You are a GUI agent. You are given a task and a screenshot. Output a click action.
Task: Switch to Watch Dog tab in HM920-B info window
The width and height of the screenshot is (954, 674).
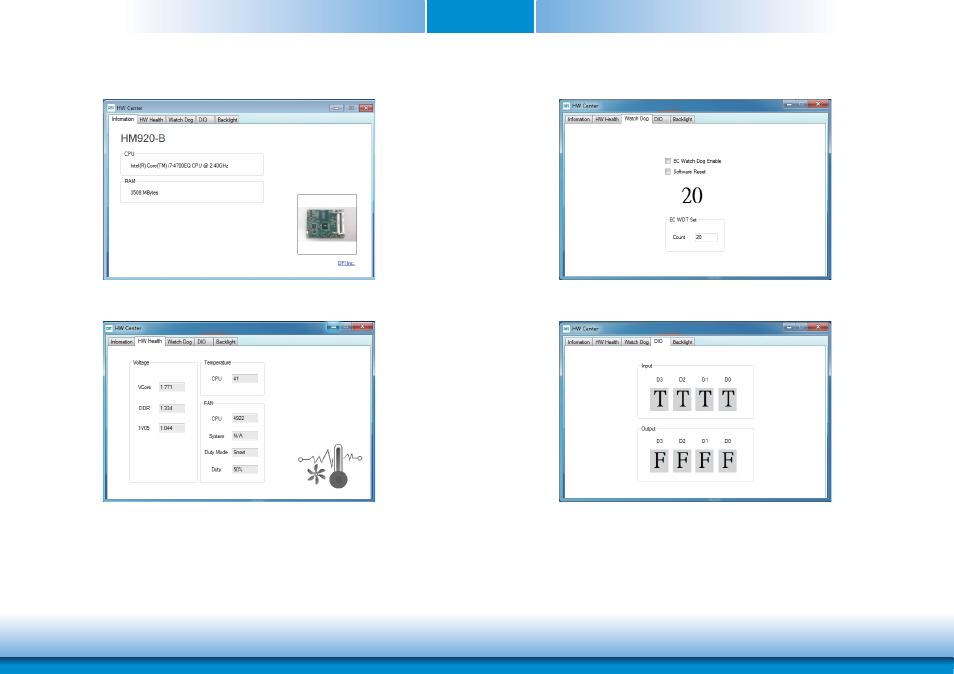(181, 120)
